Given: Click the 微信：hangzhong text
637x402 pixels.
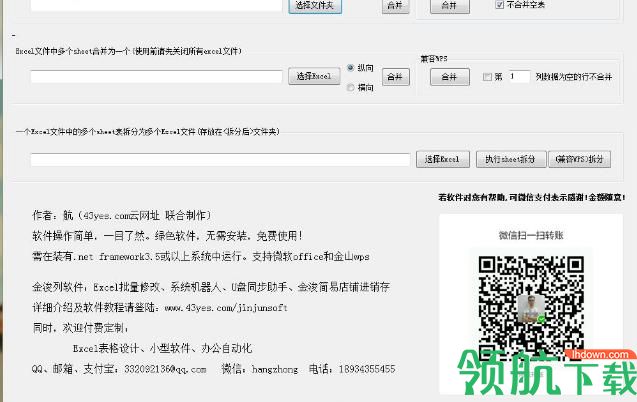Looking at the screenshot, I should tap(260, 369).
